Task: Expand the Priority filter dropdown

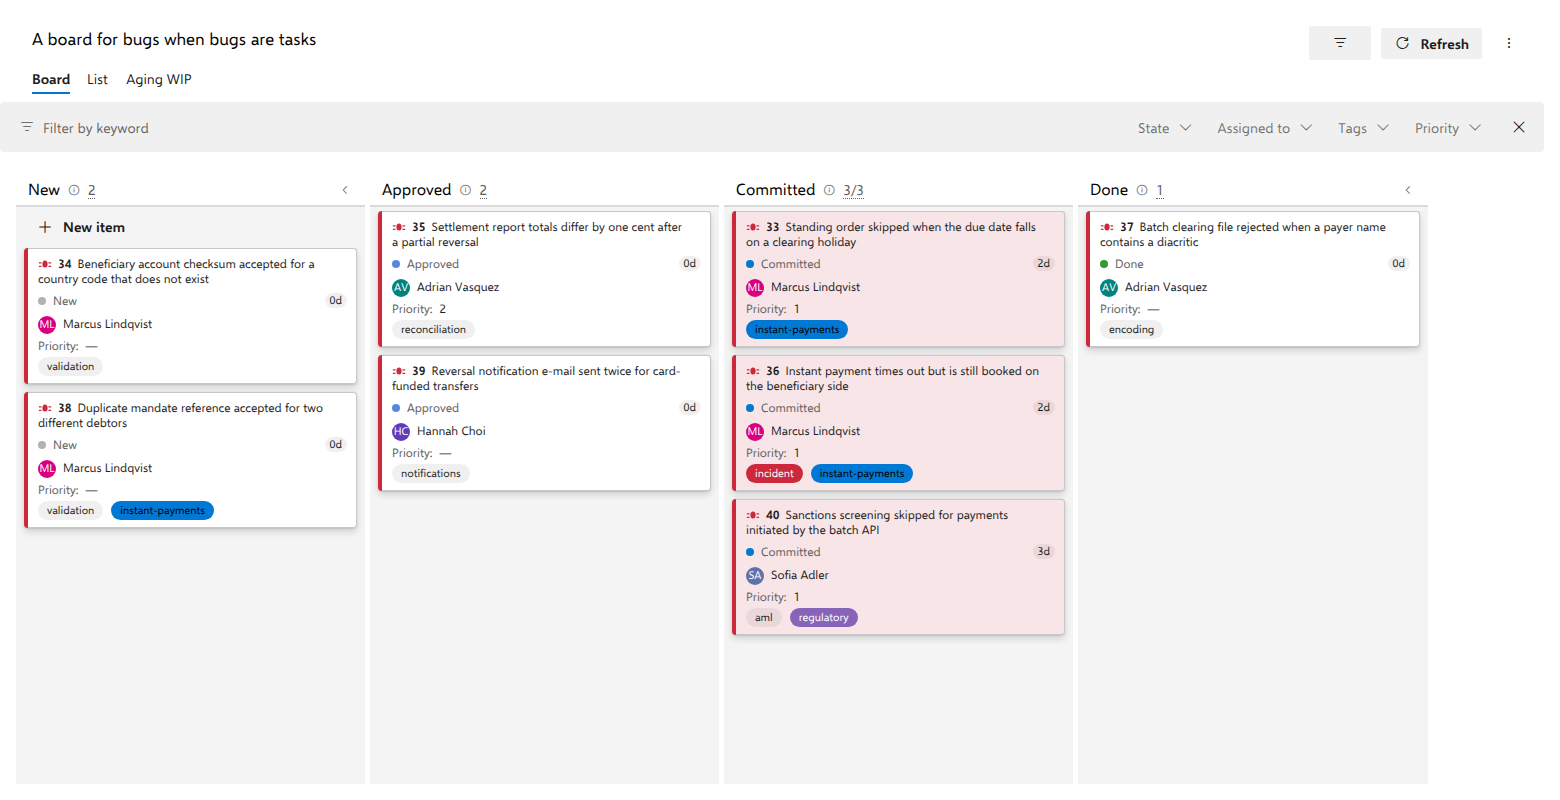Action: click(x=1448, y=128)
